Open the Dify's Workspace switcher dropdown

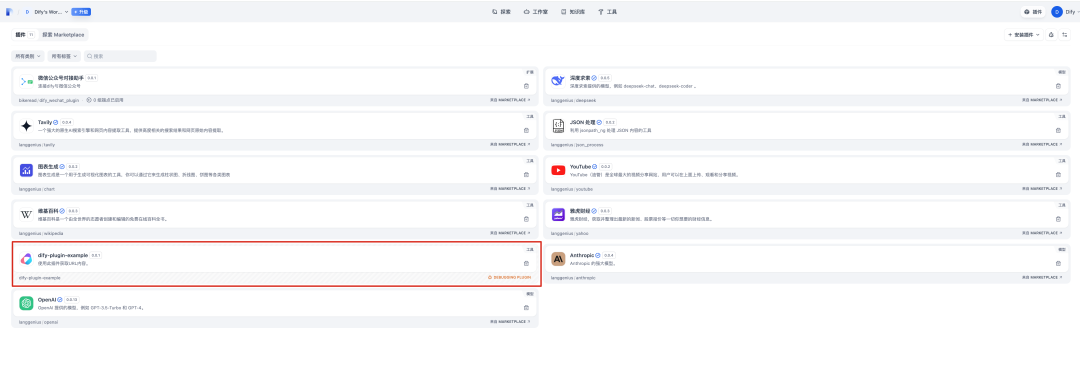tap(47, 12)
